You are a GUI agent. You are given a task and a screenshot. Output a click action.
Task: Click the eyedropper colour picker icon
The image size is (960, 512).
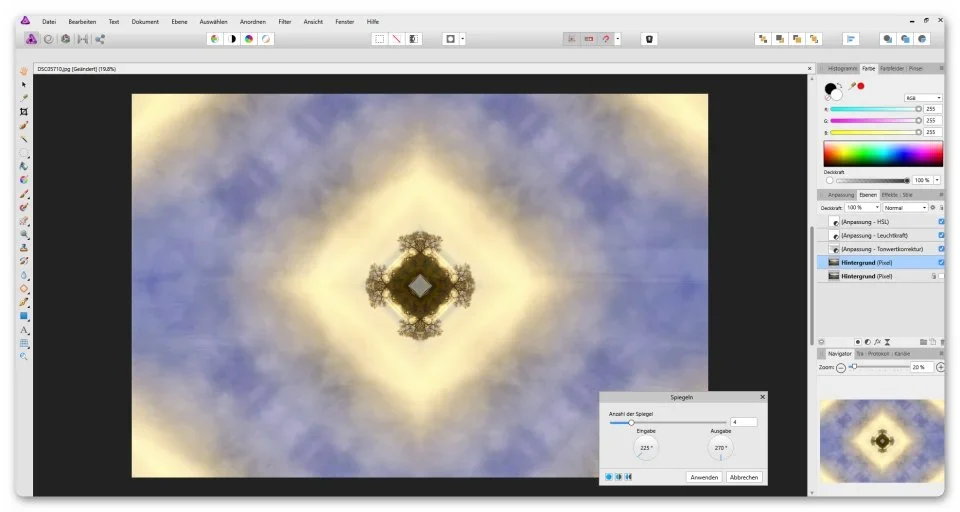point(852,86)
